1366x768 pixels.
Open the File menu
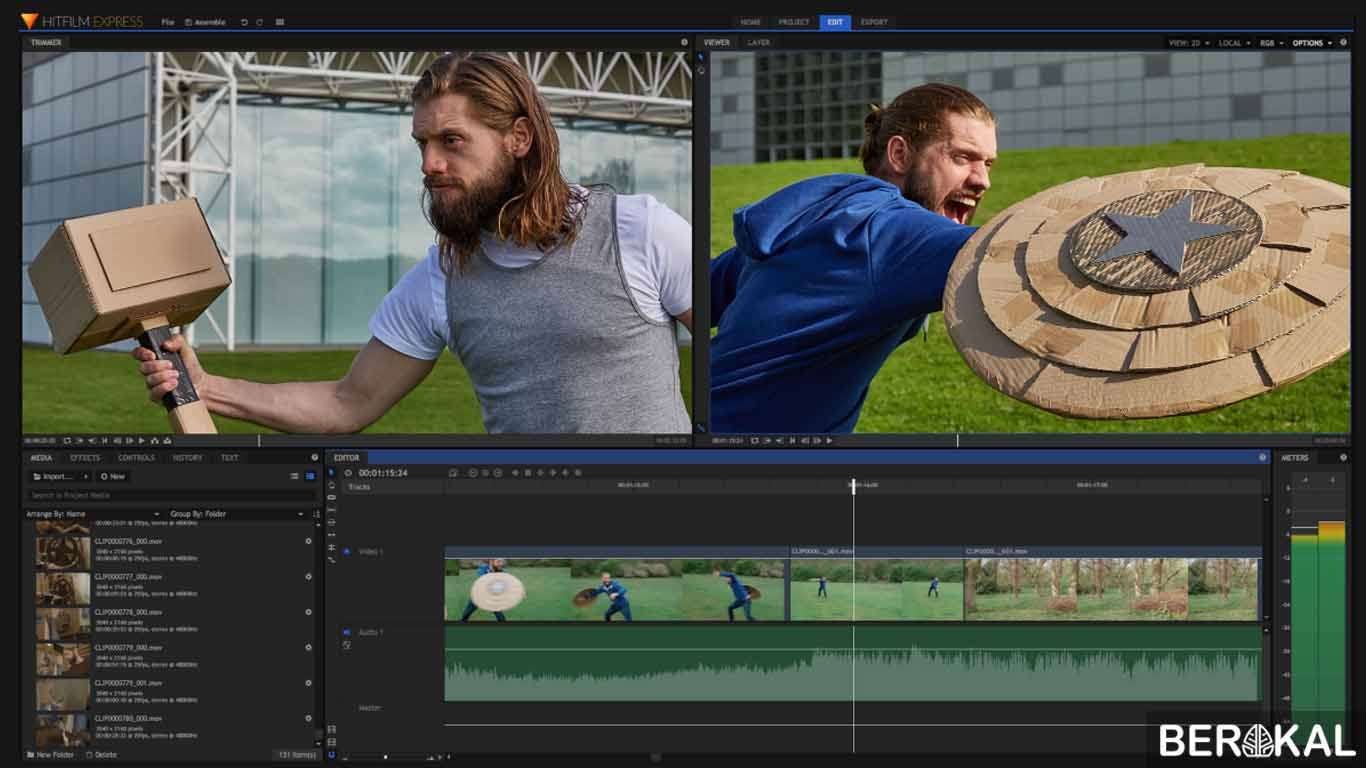[168, 22]
